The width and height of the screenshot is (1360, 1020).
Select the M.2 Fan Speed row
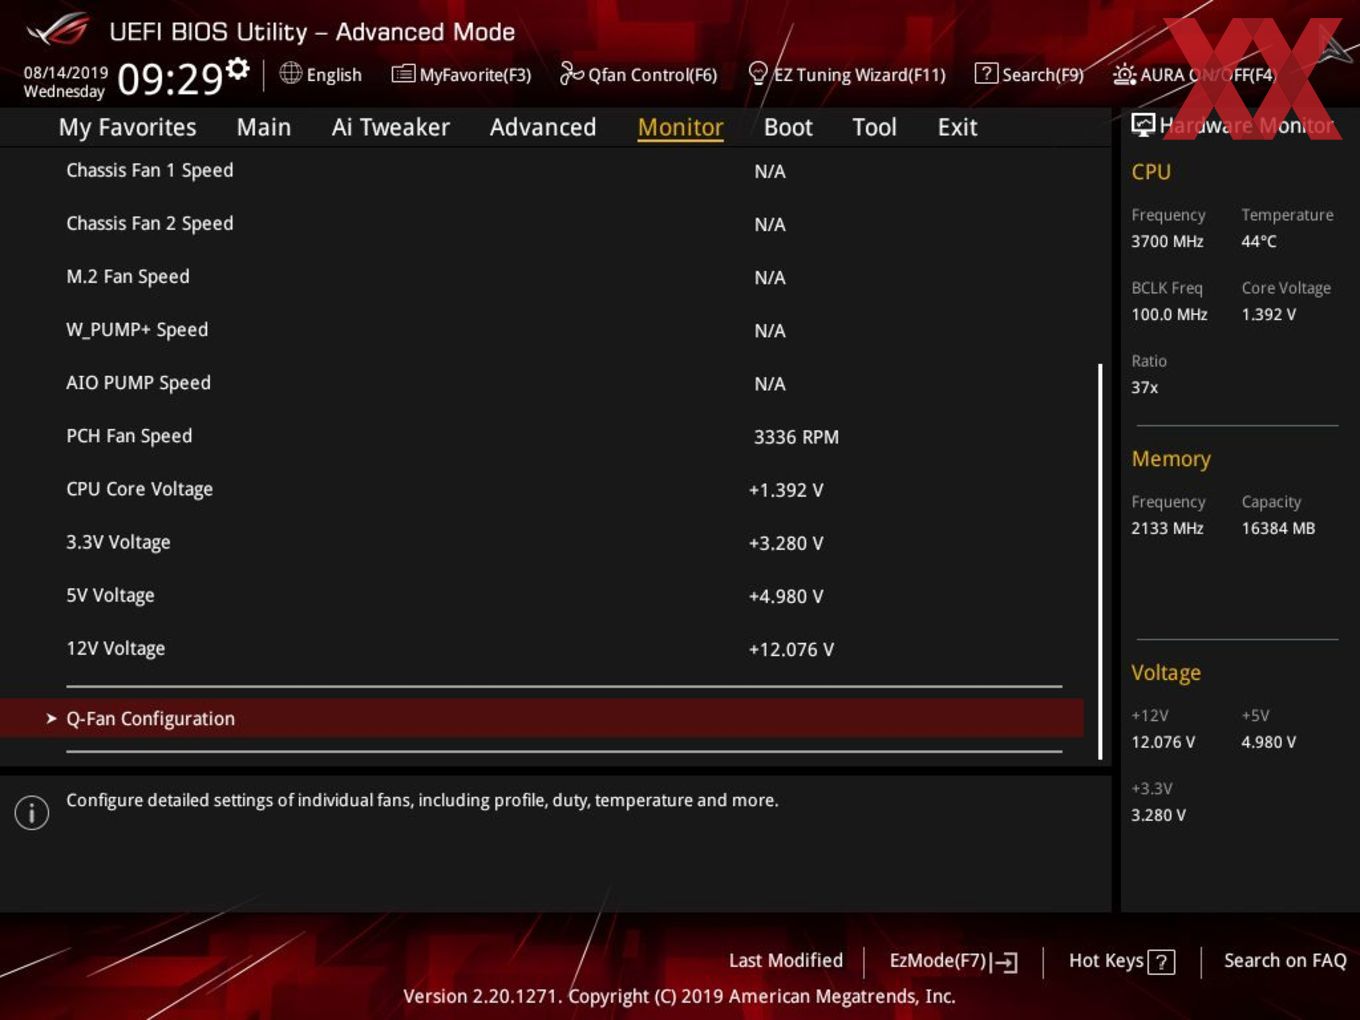click(541, 277)
